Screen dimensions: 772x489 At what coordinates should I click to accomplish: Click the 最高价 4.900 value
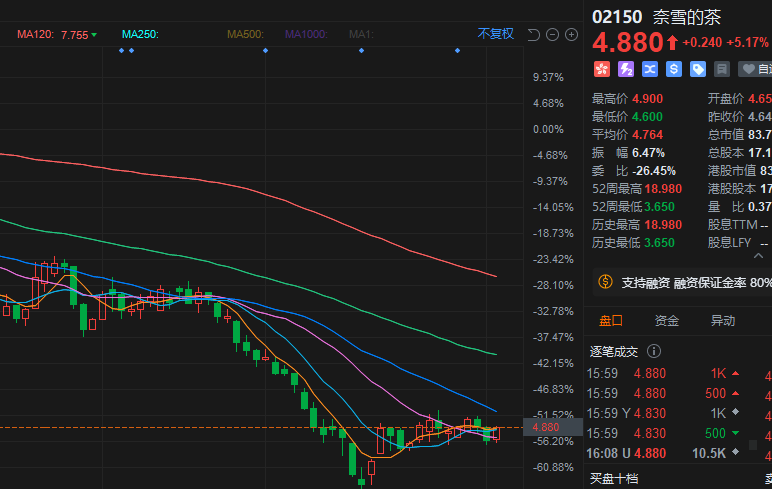pos(647,98)
